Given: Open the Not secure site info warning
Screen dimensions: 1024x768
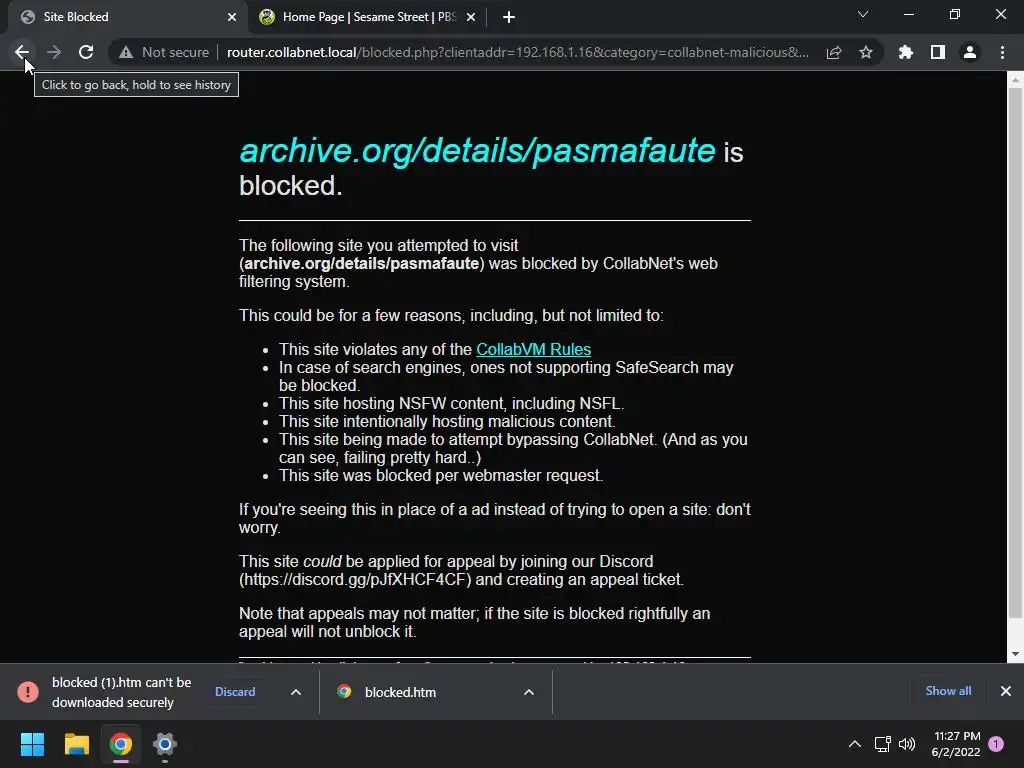Looking at the screenshot, I should tap(164, 52).
